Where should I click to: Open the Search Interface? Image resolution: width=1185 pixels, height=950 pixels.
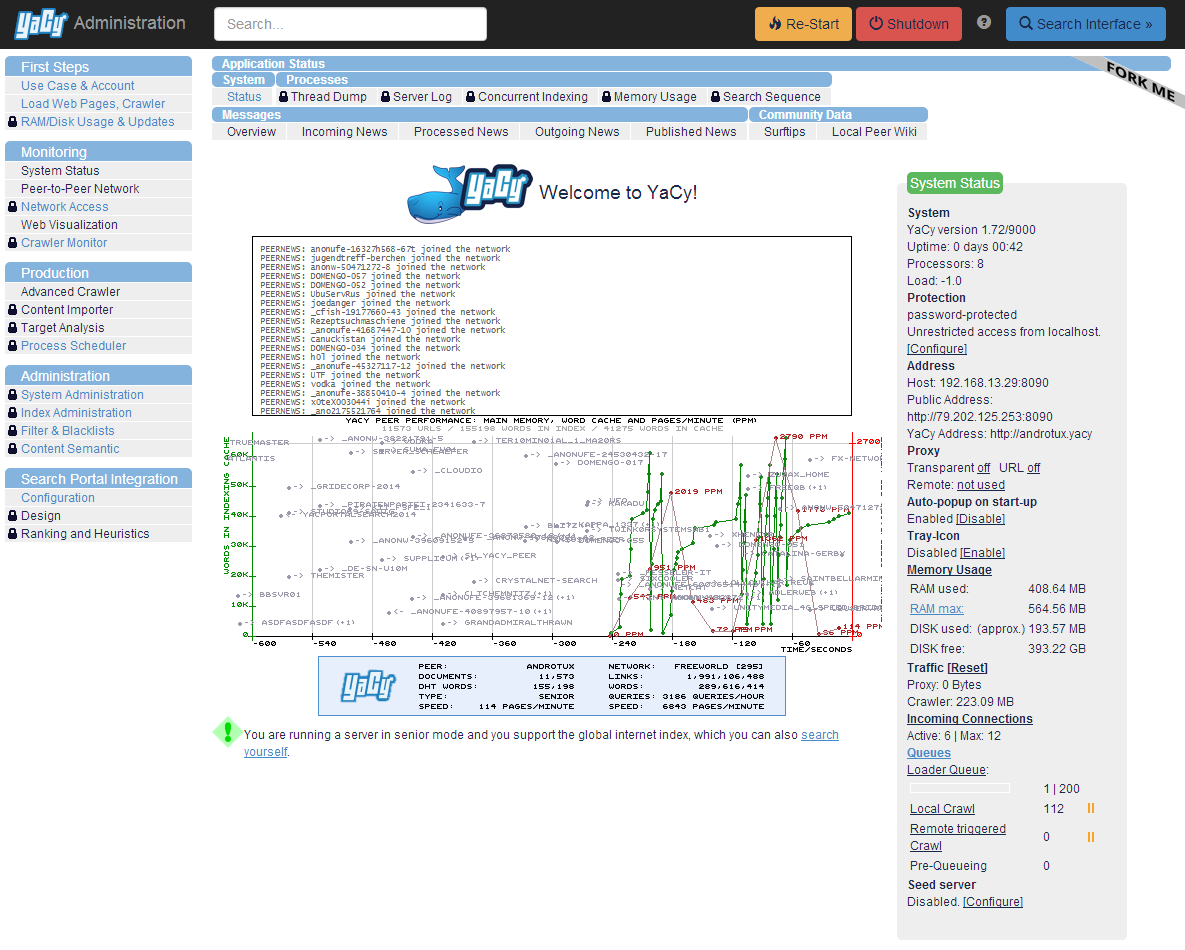(x=1085, y=24)
